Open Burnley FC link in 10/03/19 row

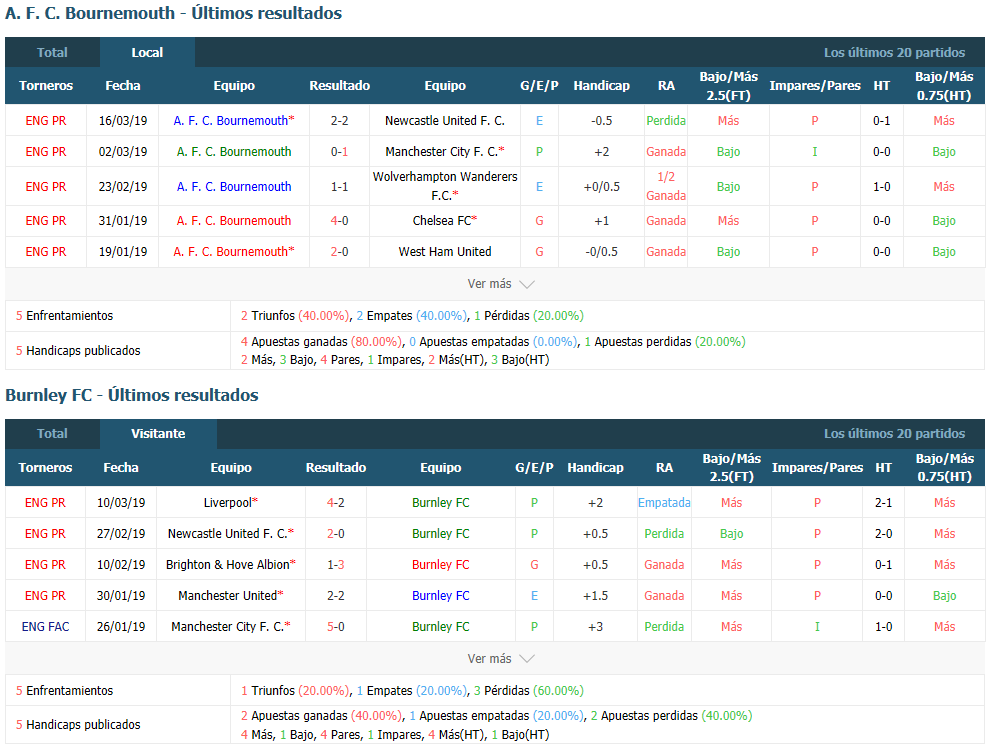441,502
